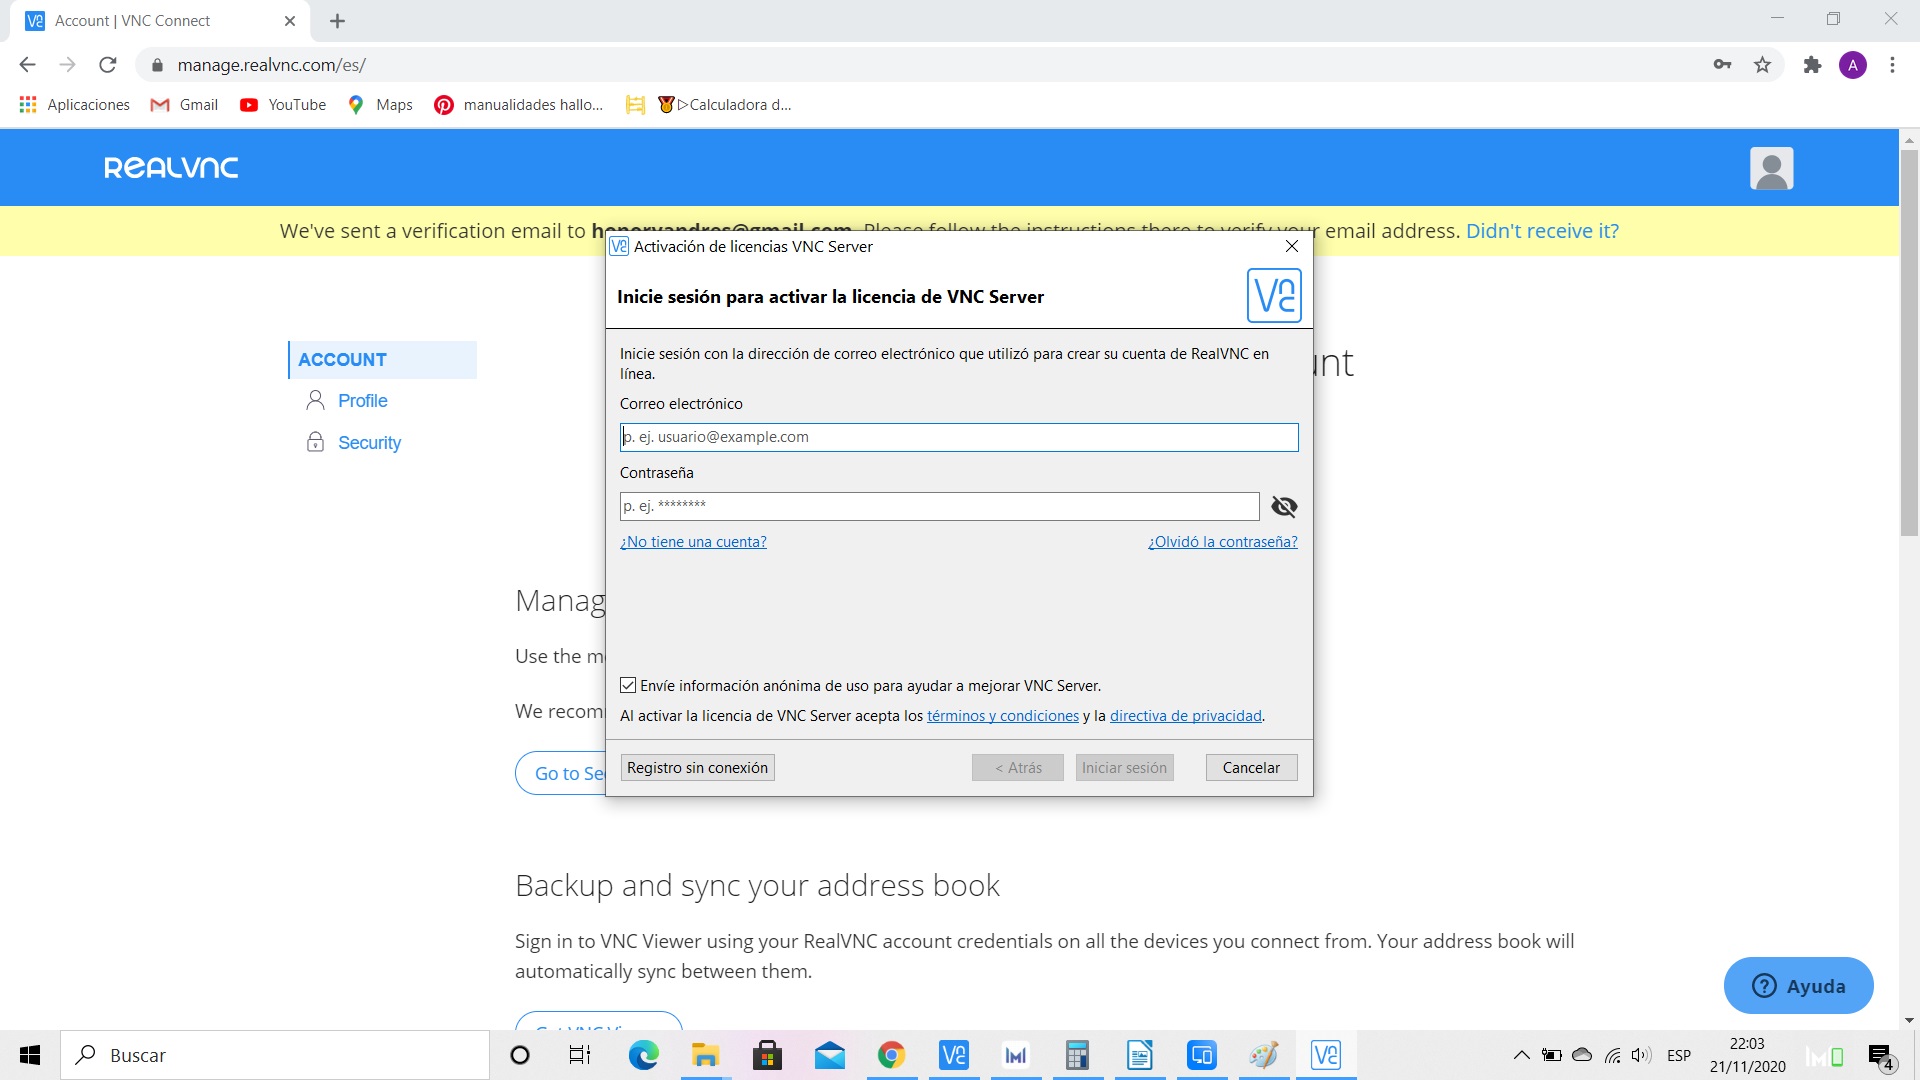Open the ¿Olvidó la contraseña? link
Viewport: 1920px width, 1080px height.
tap(1222, 541)
